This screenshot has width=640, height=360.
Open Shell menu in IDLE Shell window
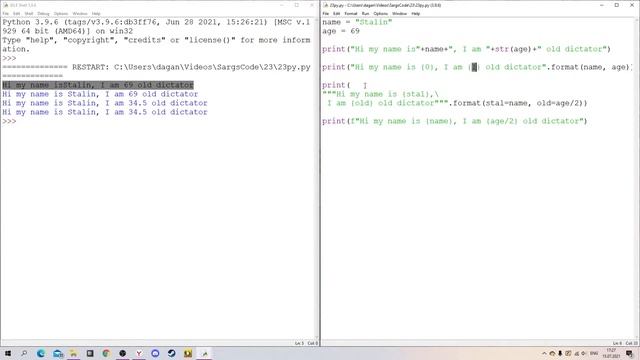coord(29,13)
